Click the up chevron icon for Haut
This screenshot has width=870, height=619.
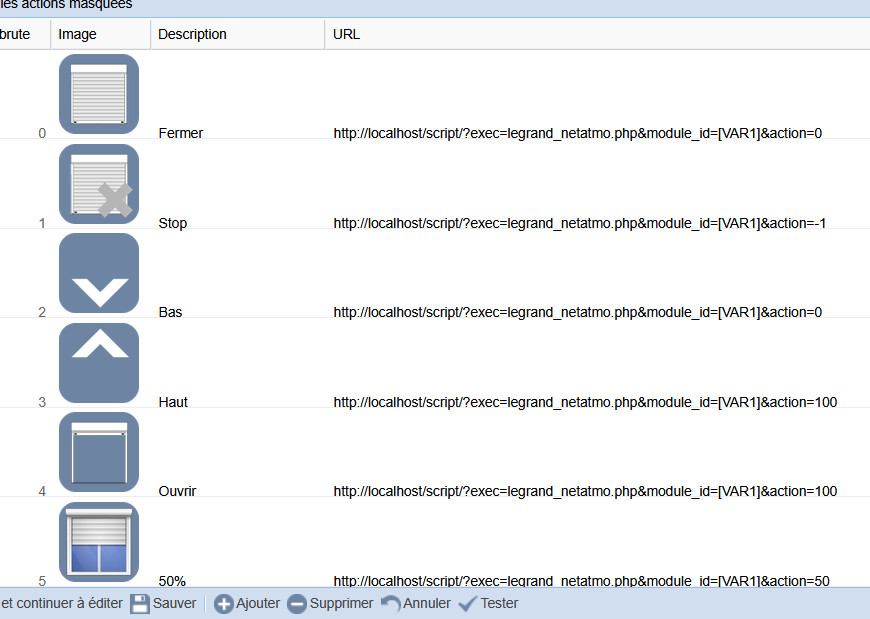click(99, 363)
